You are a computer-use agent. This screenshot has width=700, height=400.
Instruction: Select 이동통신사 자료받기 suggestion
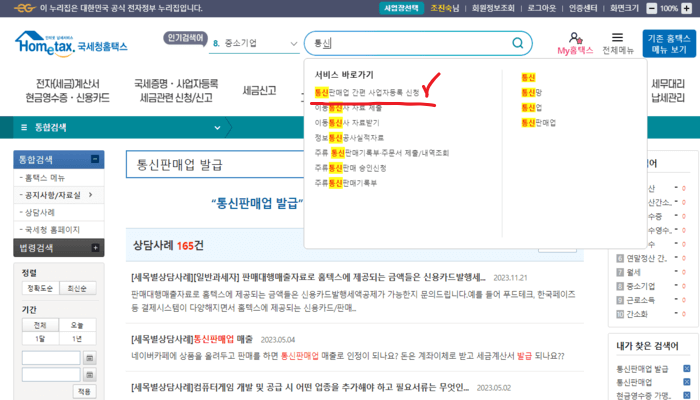[347, 123]
